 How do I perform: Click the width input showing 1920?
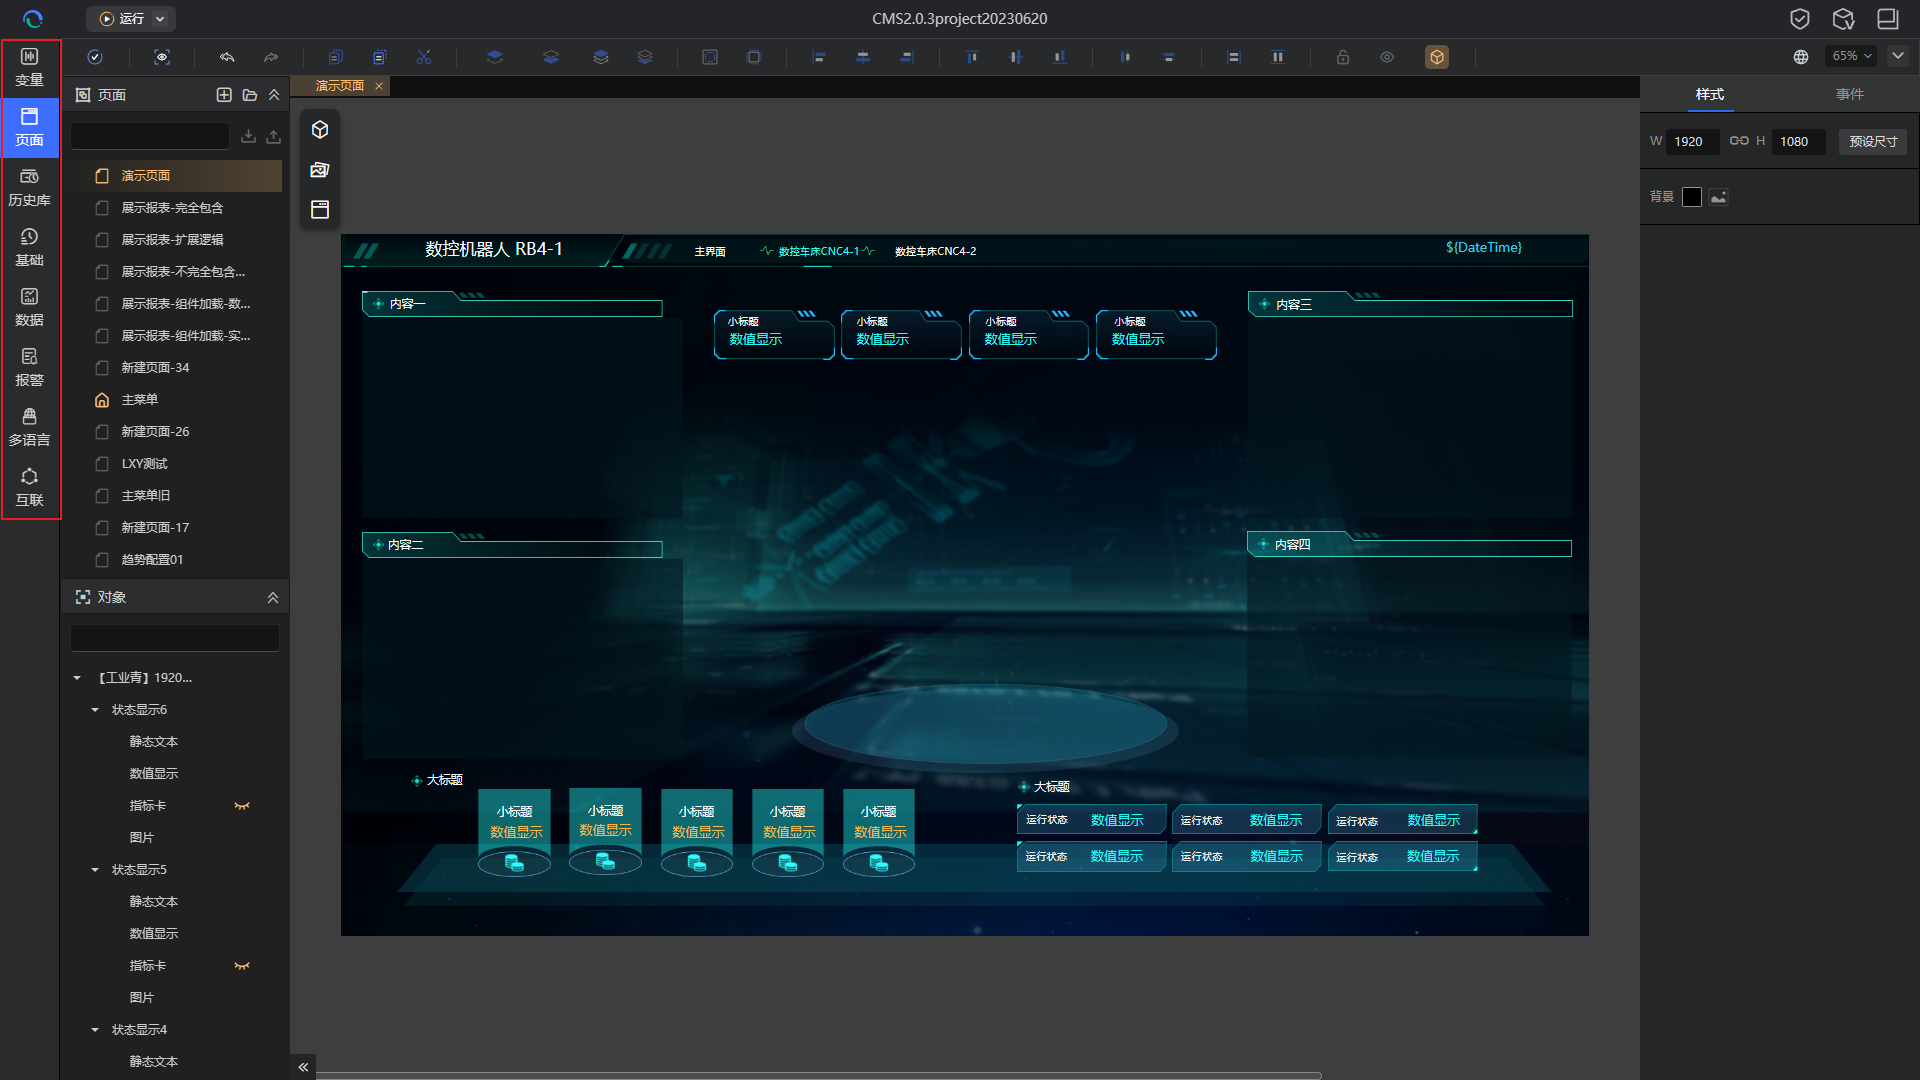1693,141
